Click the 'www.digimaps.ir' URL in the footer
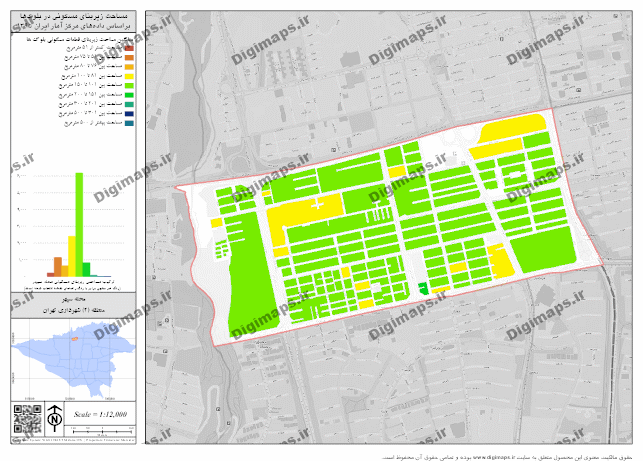 click(492, 457)
